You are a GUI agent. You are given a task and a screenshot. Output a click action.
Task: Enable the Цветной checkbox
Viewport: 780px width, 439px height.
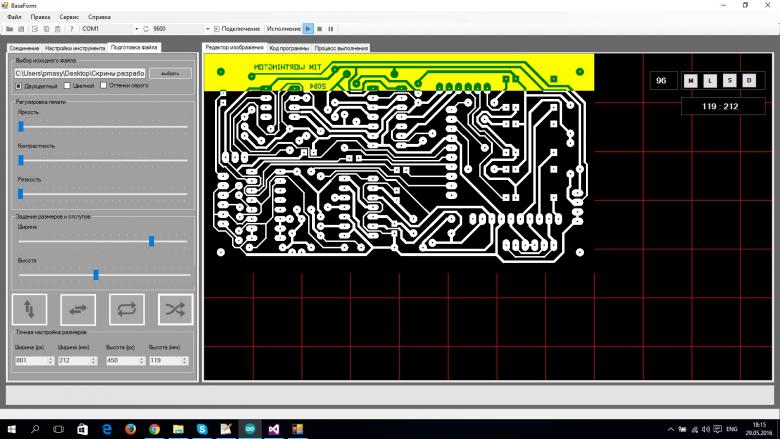click(69, 86)
